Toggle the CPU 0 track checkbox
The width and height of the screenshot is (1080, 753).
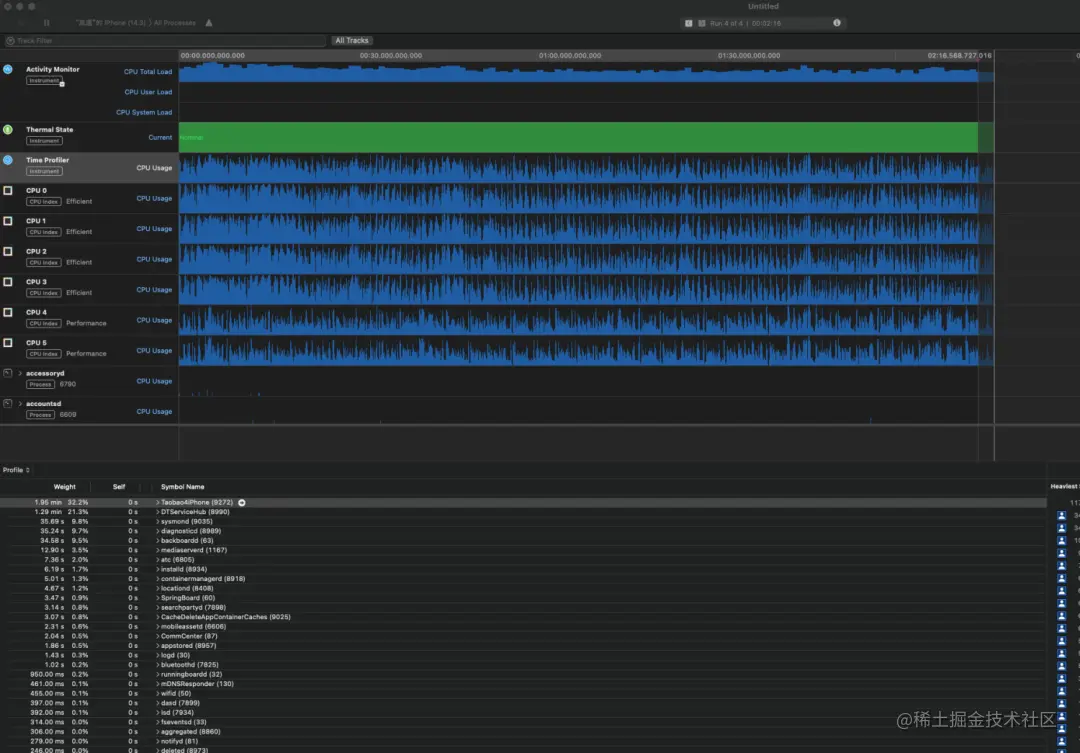8,191
